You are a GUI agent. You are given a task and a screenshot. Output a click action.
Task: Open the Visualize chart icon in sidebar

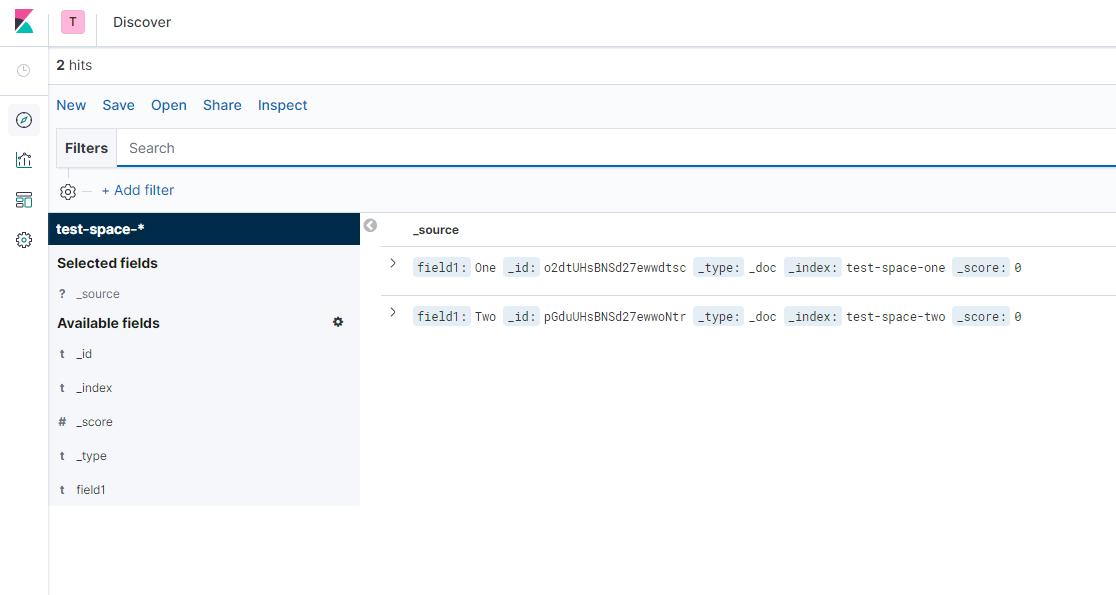coord(24,160)
